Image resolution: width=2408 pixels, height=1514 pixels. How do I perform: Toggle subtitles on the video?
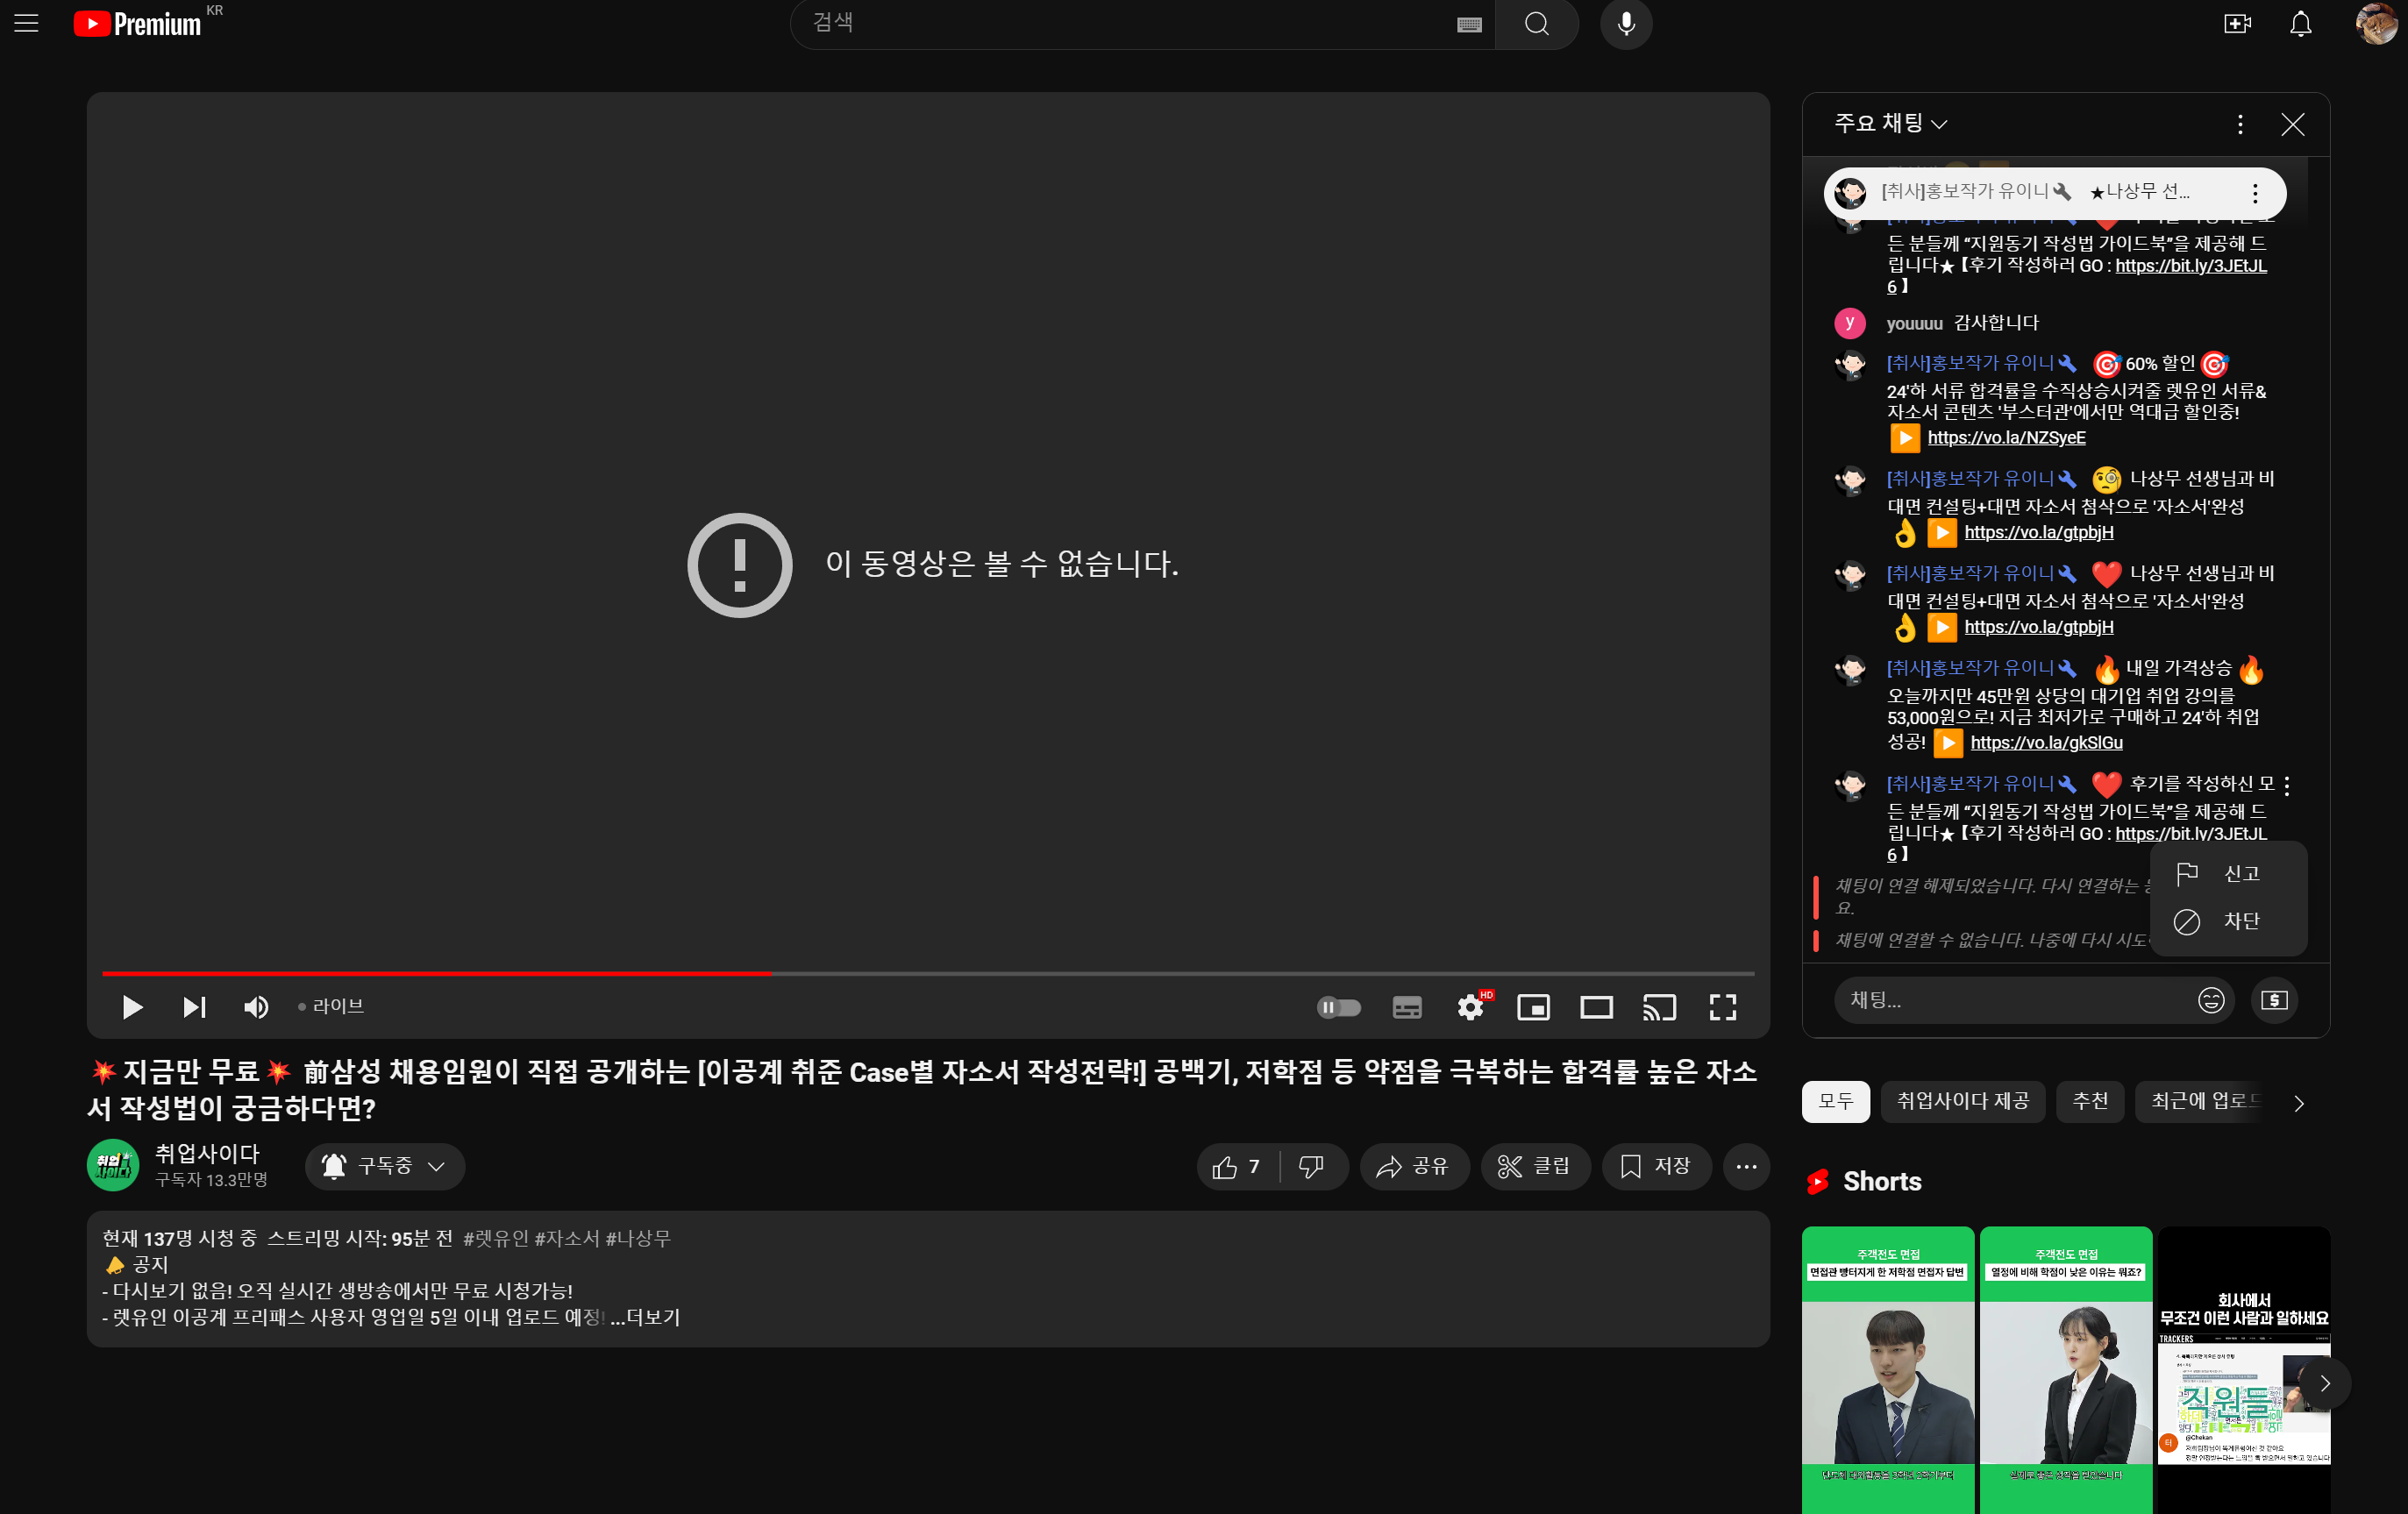pos(1407,1007)
